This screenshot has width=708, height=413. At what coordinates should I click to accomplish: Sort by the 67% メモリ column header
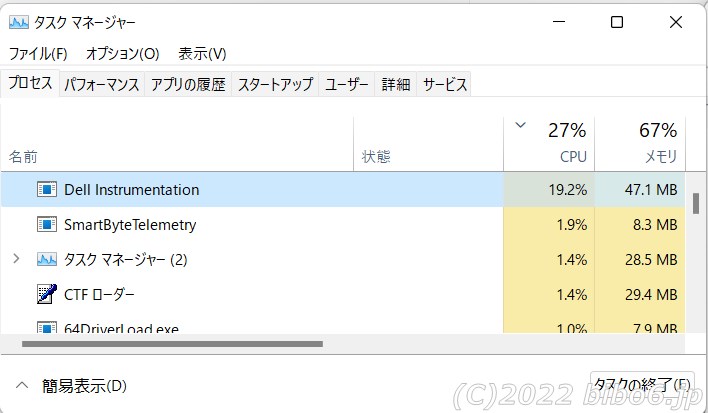click(640, 144)
